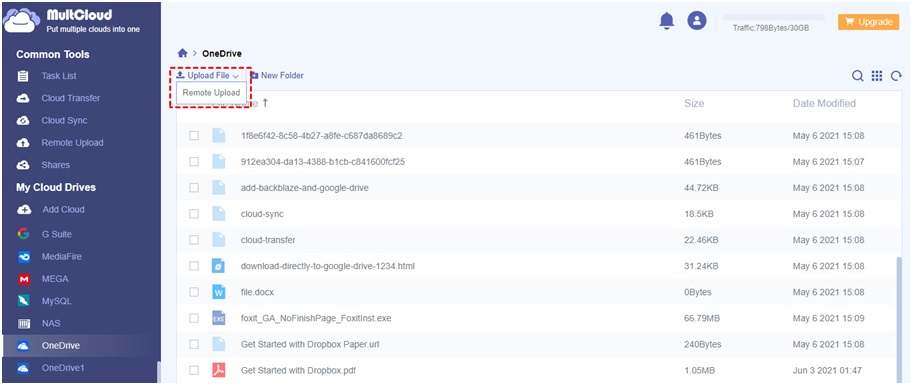
Task: Open Cloud Transfer in sidebar
Action: click(x=70, y=98)
